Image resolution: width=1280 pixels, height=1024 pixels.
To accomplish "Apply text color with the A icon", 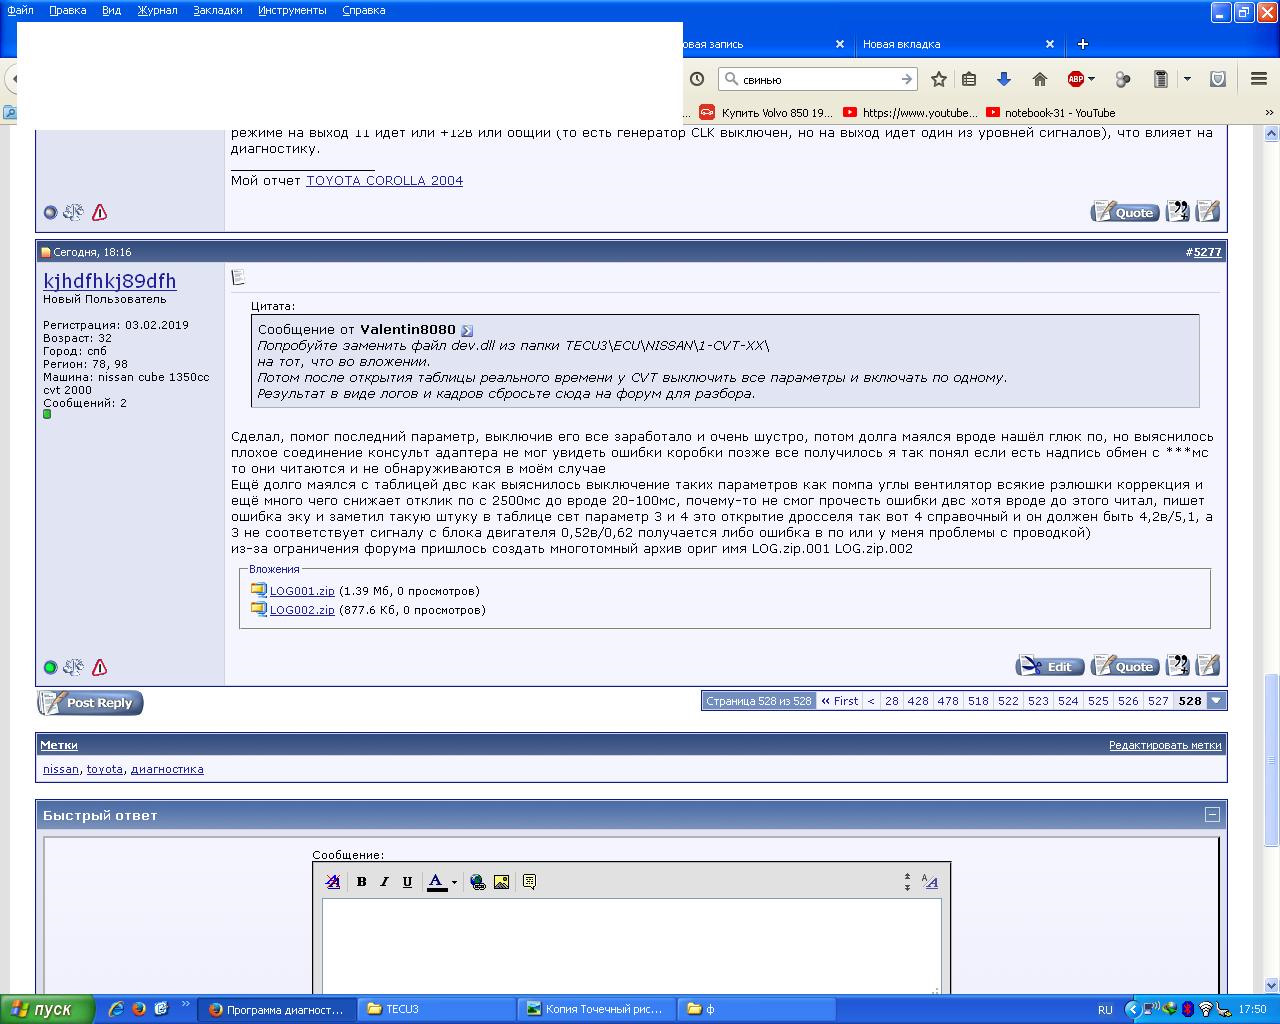I will (436, 882).
